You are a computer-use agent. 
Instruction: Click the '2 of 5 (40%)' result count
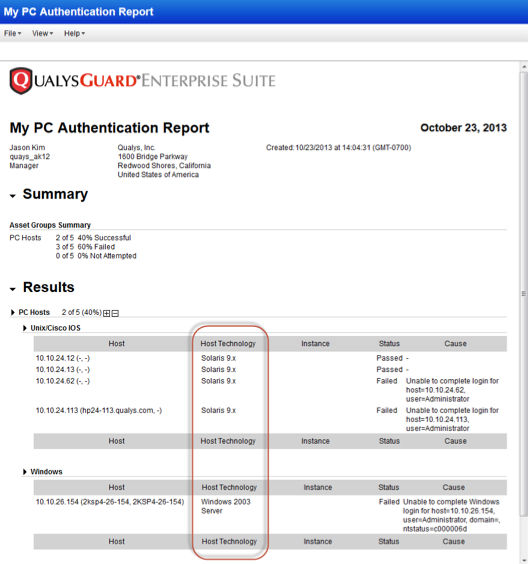pos(82,312)
